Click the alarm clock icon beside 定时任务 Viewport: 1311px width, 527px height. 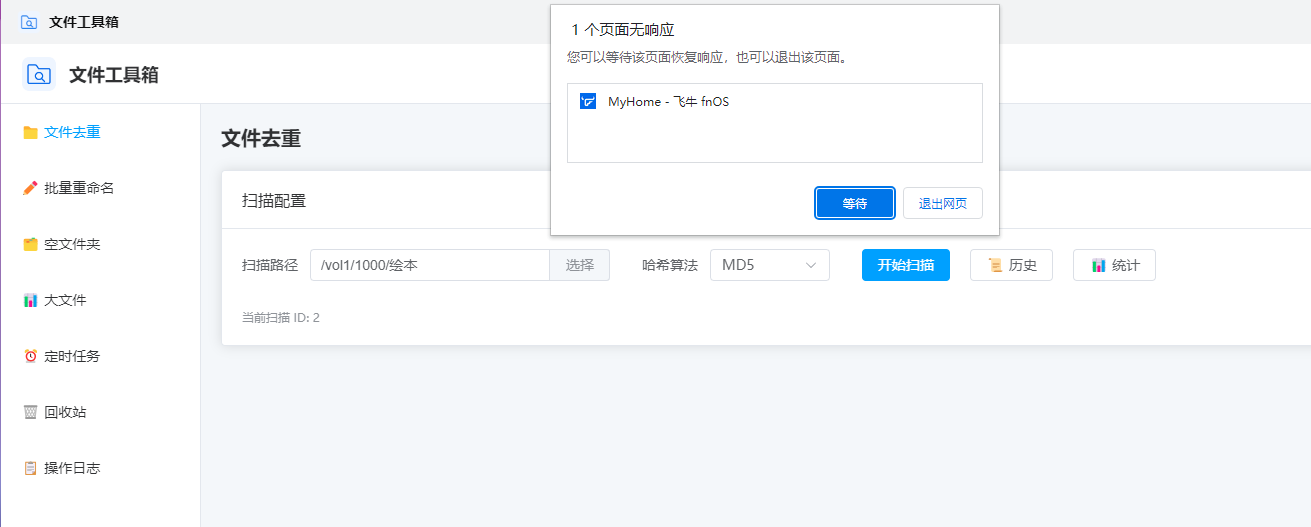point(30,356)
